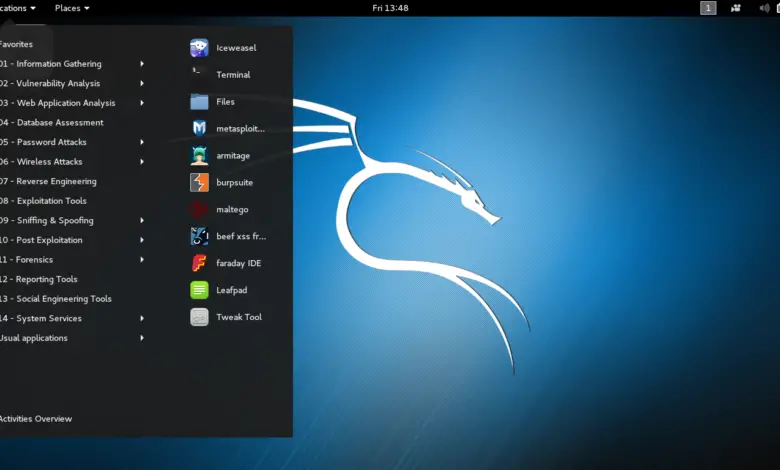Click Activities Overview link

tap(36, 419)
